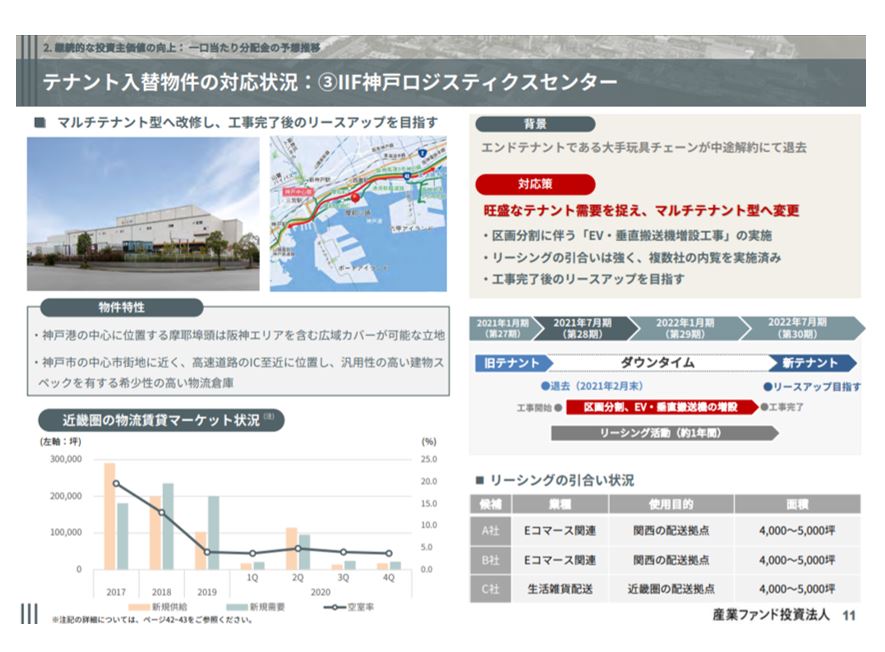Image resolution: width=885 pixels, height=652 pixels.
Task: Click the 退去 bullet marker on the timeline
Action: point(543,385)
